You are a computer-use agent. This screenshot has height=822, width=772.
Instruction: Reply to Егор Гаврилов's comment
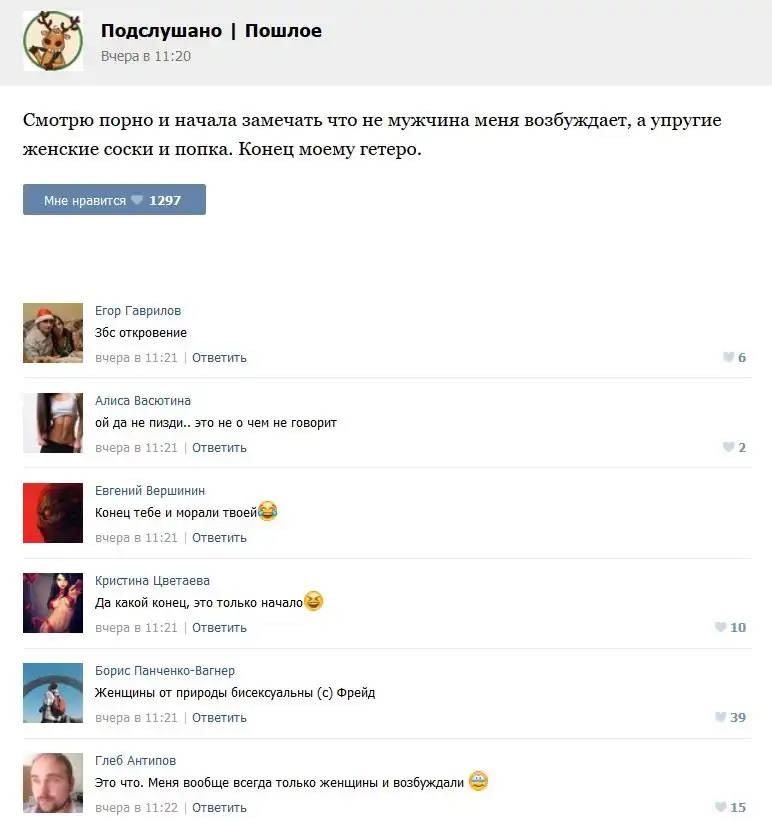[x=219, y=358]
